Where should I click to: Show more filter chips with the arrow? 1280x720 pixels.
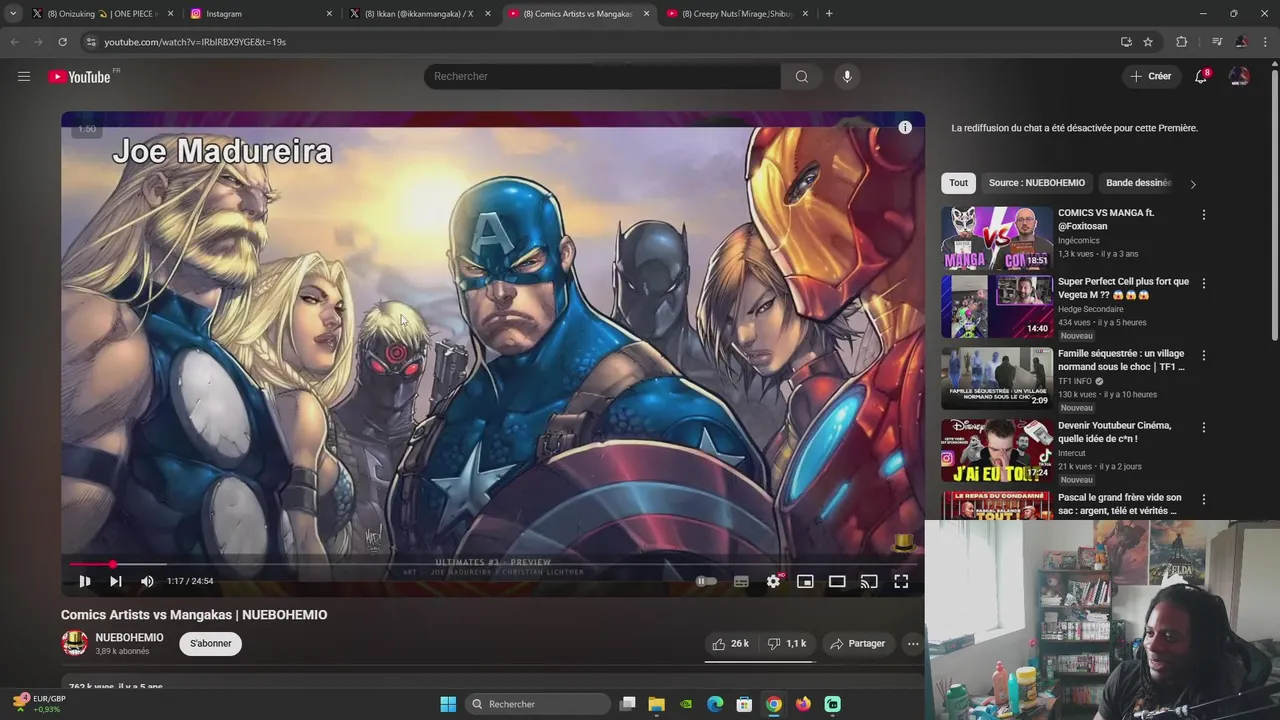click(1192, 184)
